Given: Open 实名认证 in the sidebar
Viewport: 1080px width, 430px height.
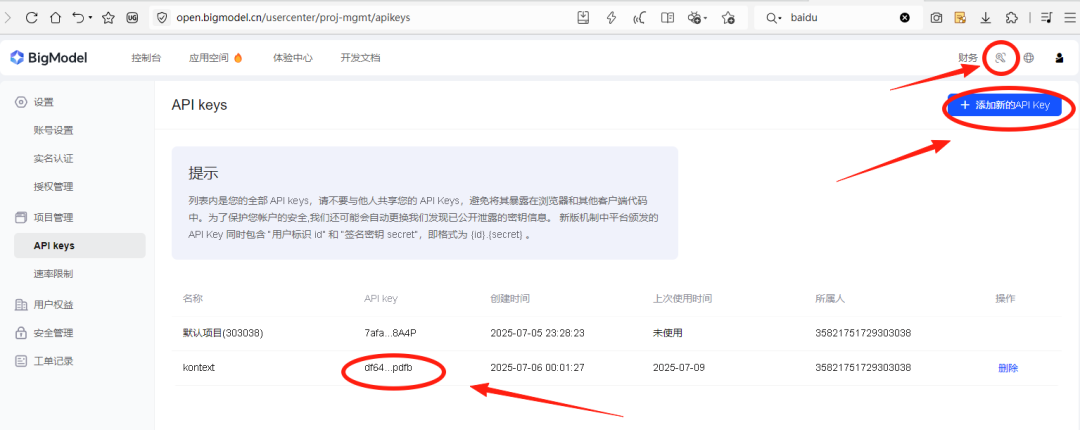Looking at the screenshot, I should tap(53, 158).
